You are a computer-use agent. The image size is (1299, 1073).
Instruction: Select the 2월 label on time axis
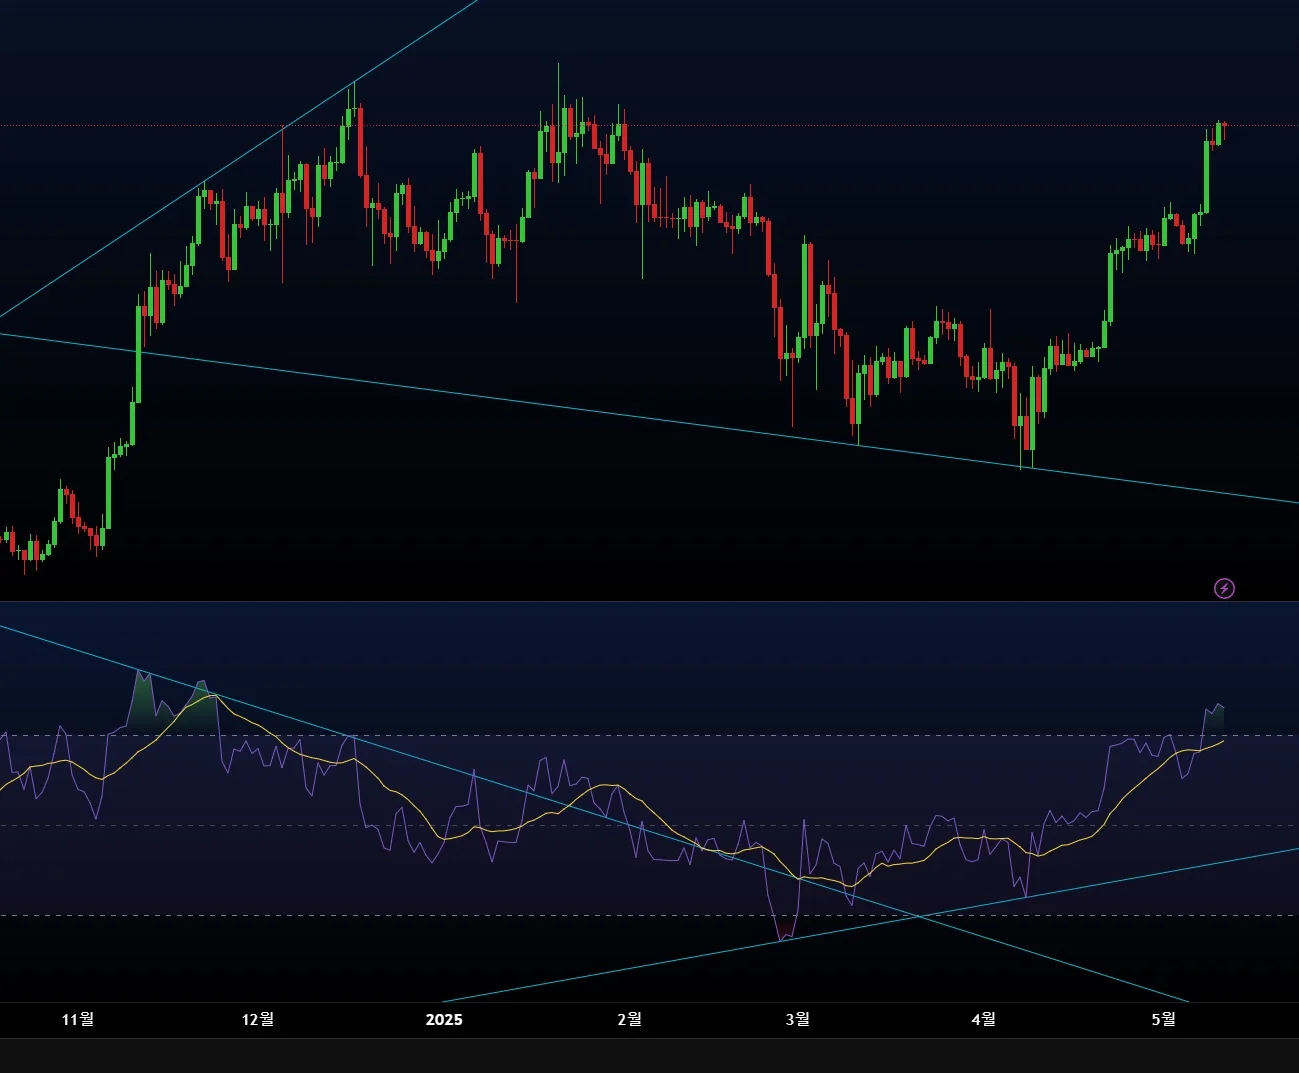[629, 1019]
